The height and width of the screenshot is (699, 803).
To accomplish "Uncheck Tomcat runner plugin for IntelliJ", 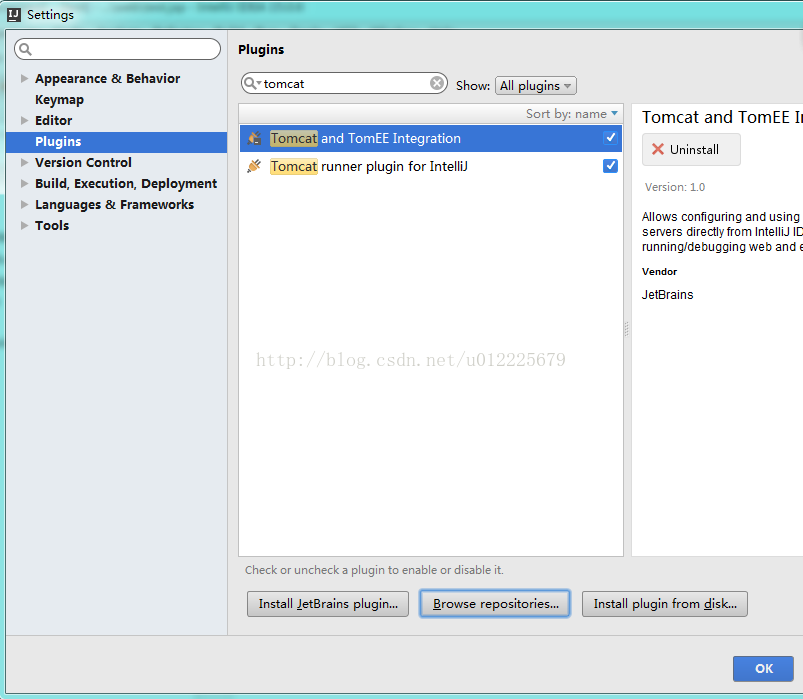I will click(x=610, y=166).
